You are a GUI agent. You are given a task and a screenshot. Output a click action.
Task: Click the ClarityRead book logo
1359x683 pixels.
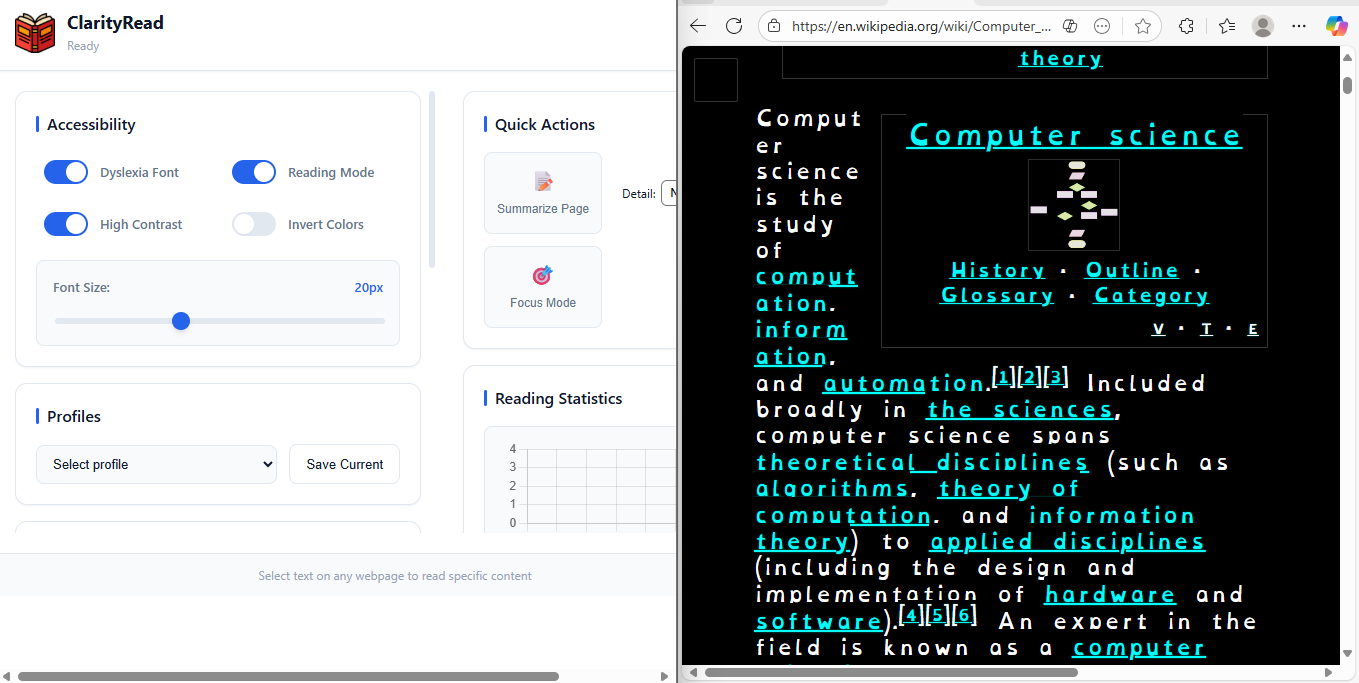tap(34, 31)
